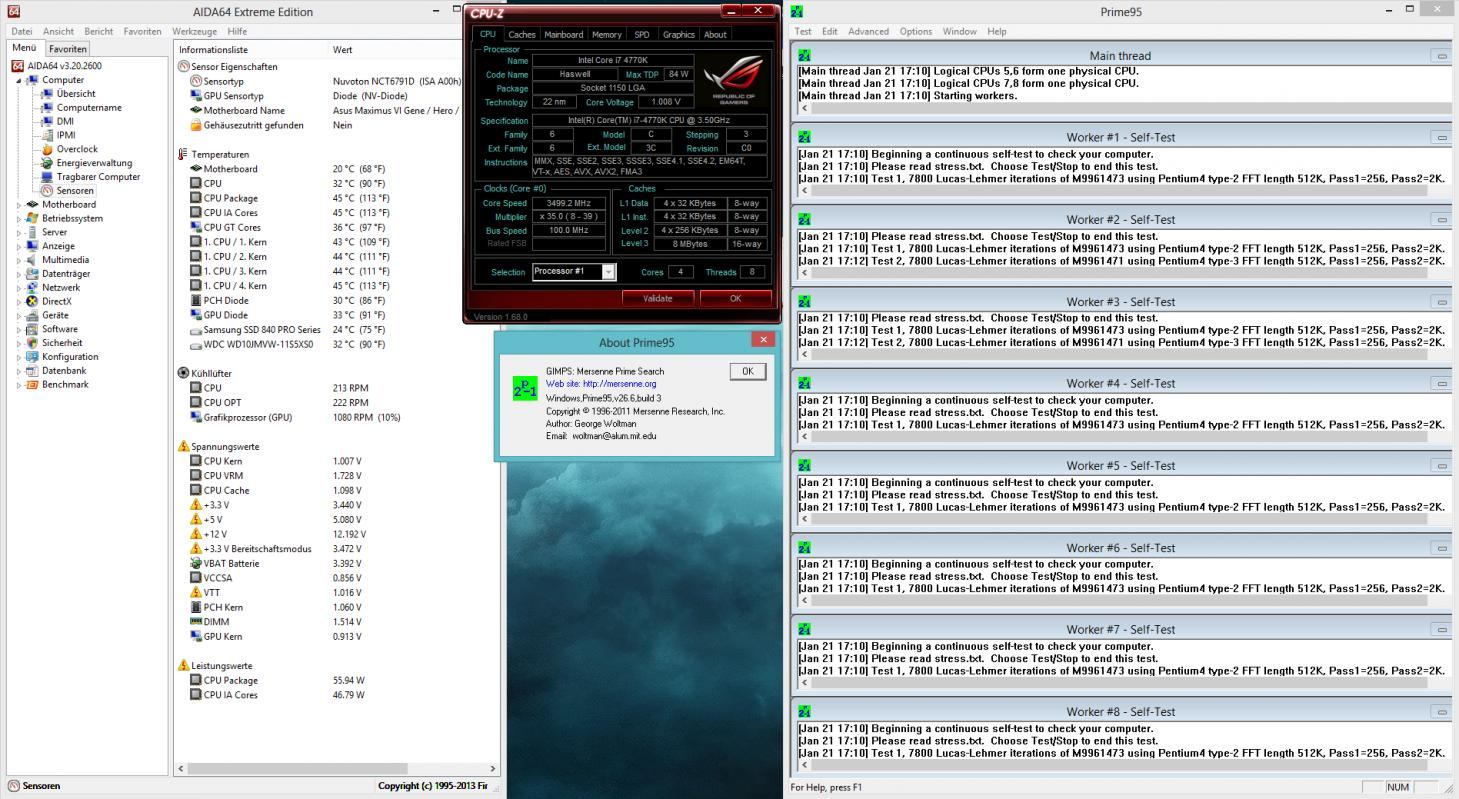Image resolution: width=1459 pixels, height=799 pixels.
Task: Click the OK button in CPU-Z
Action: pyautogui.click(x=735, y=298)
